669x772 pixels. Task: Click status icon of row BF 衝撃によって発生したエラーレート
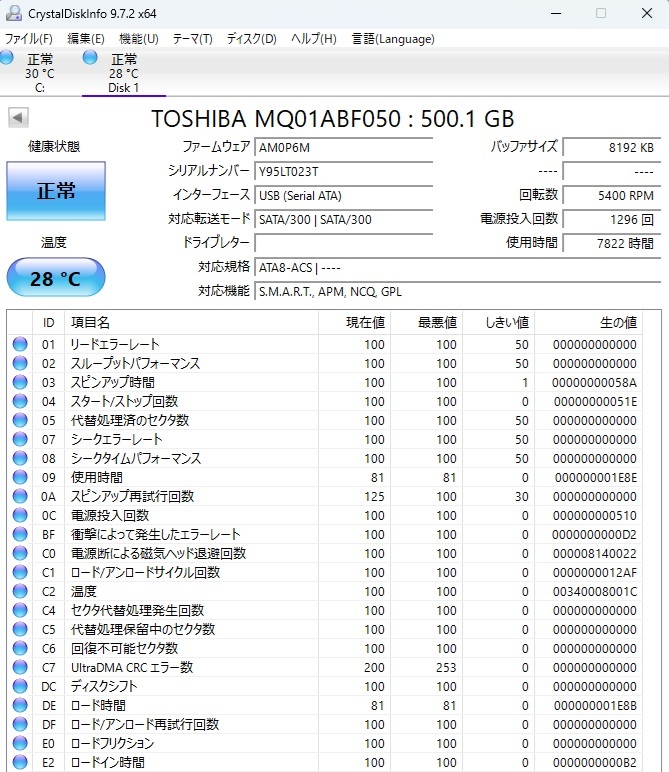tap(20, 534)
